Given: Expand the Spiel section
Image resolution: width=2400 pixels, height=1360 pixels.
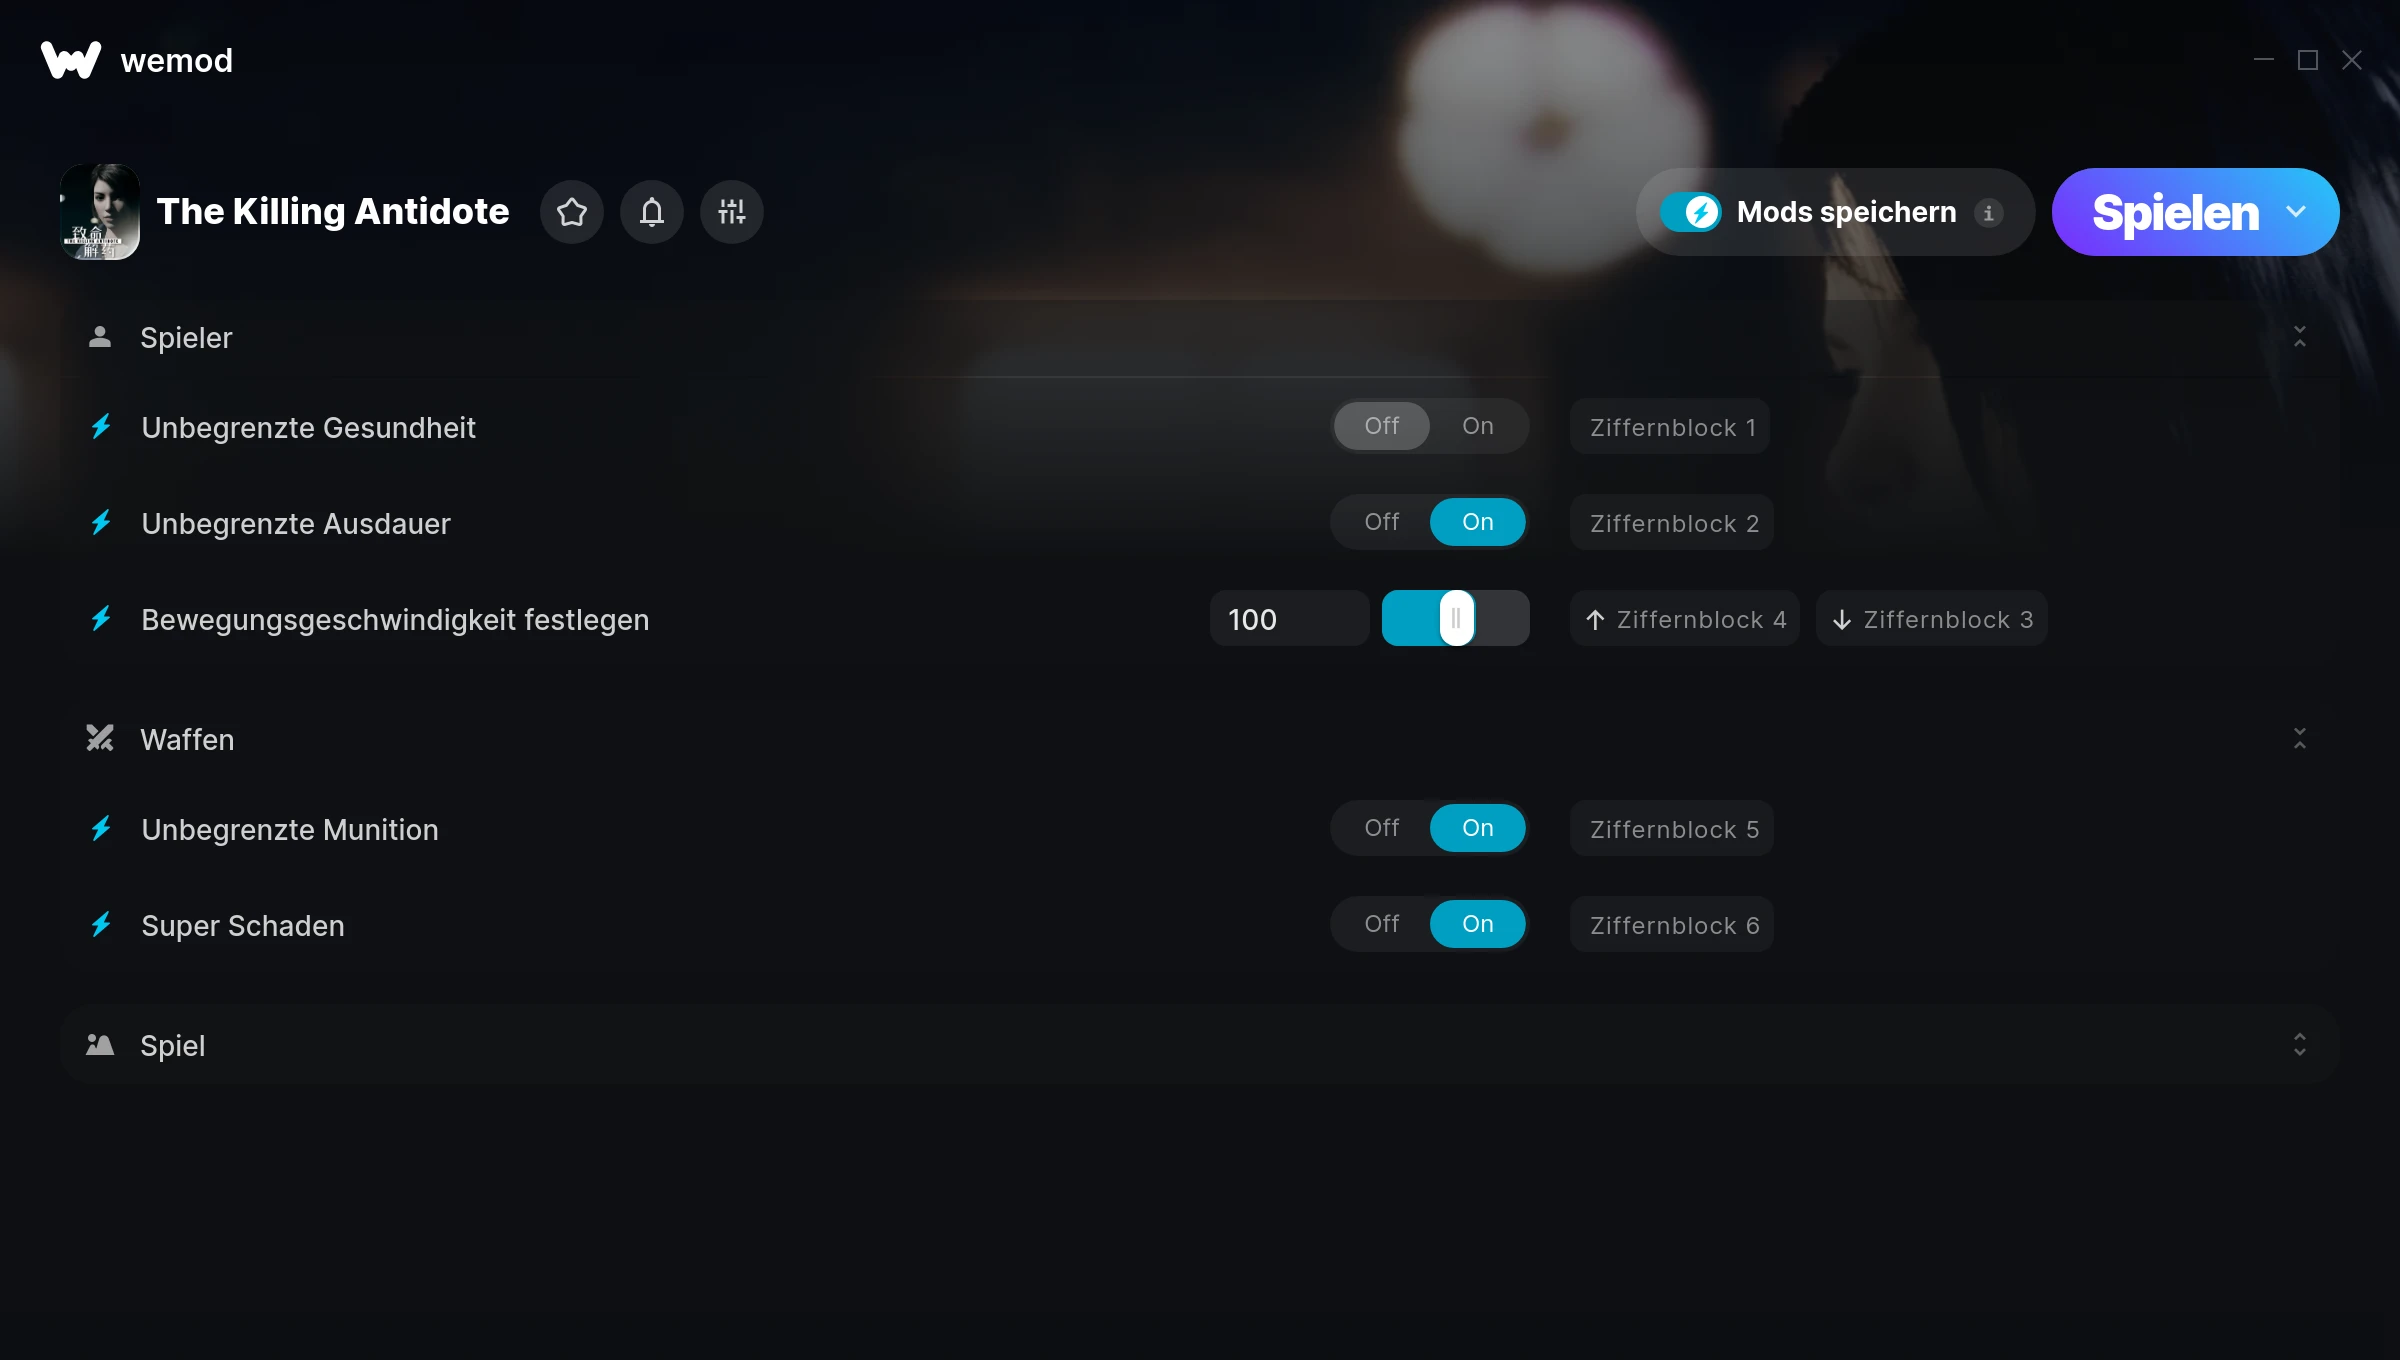Looking at the screenshot, I should [2300, 1044].
